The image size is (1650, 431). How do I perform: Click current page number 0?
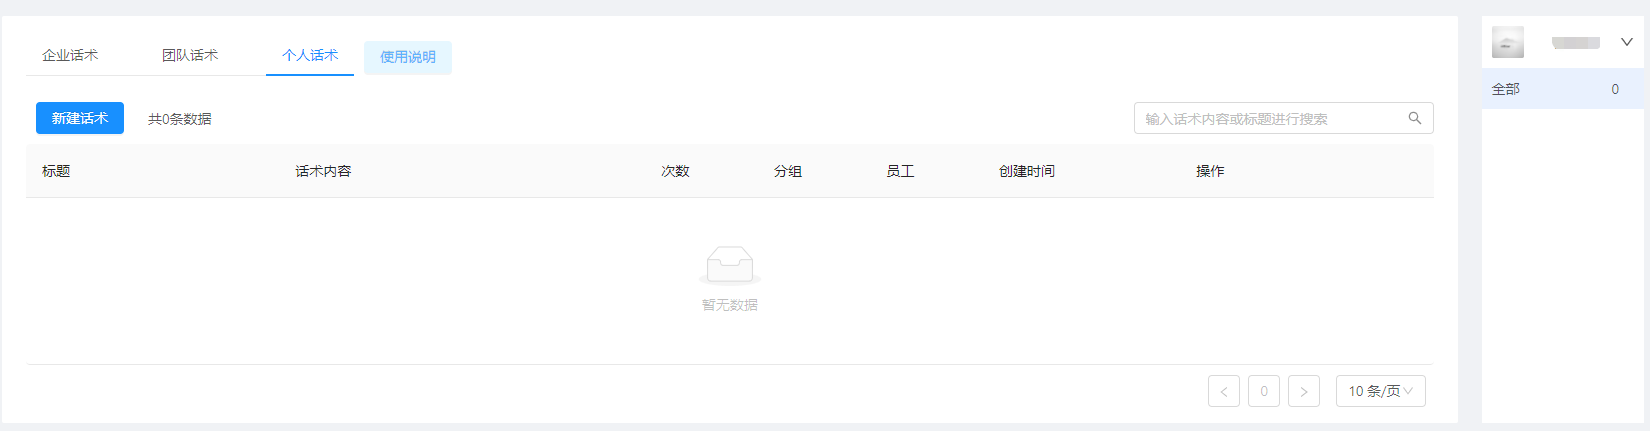tap(1264, 391)
